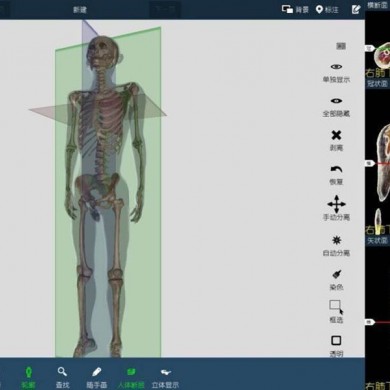The width and height of the screenshot is (390, 390).
Task: Activate the 手动分离 move-arrows tool
Action: coord(336,204)
